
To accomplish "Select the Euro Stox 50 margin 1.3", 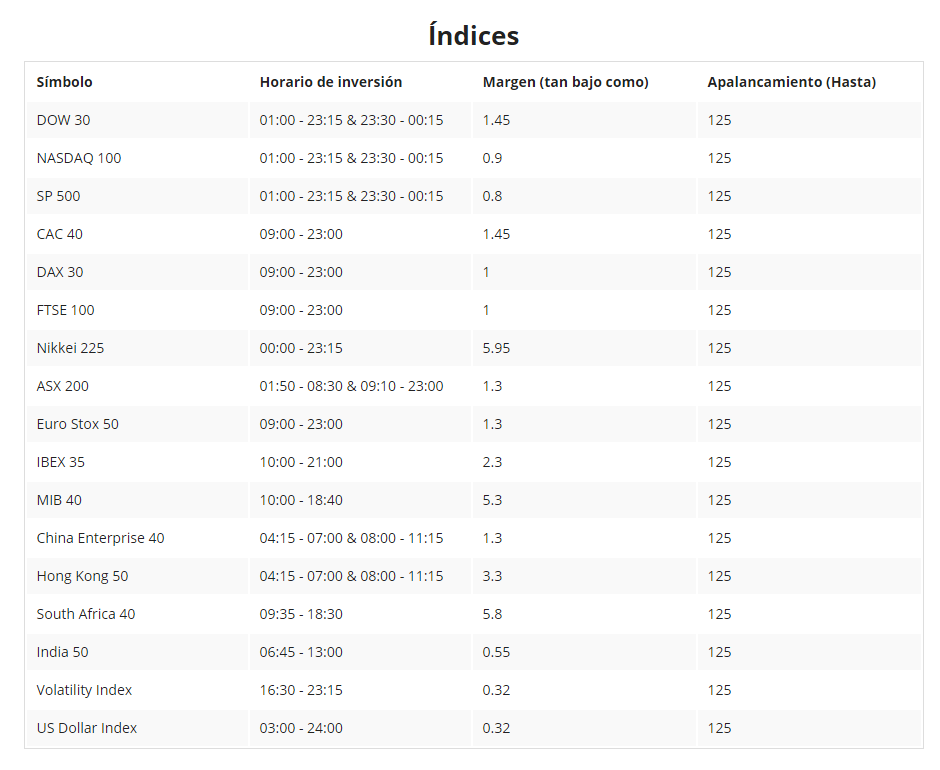I will click(492, 424).
